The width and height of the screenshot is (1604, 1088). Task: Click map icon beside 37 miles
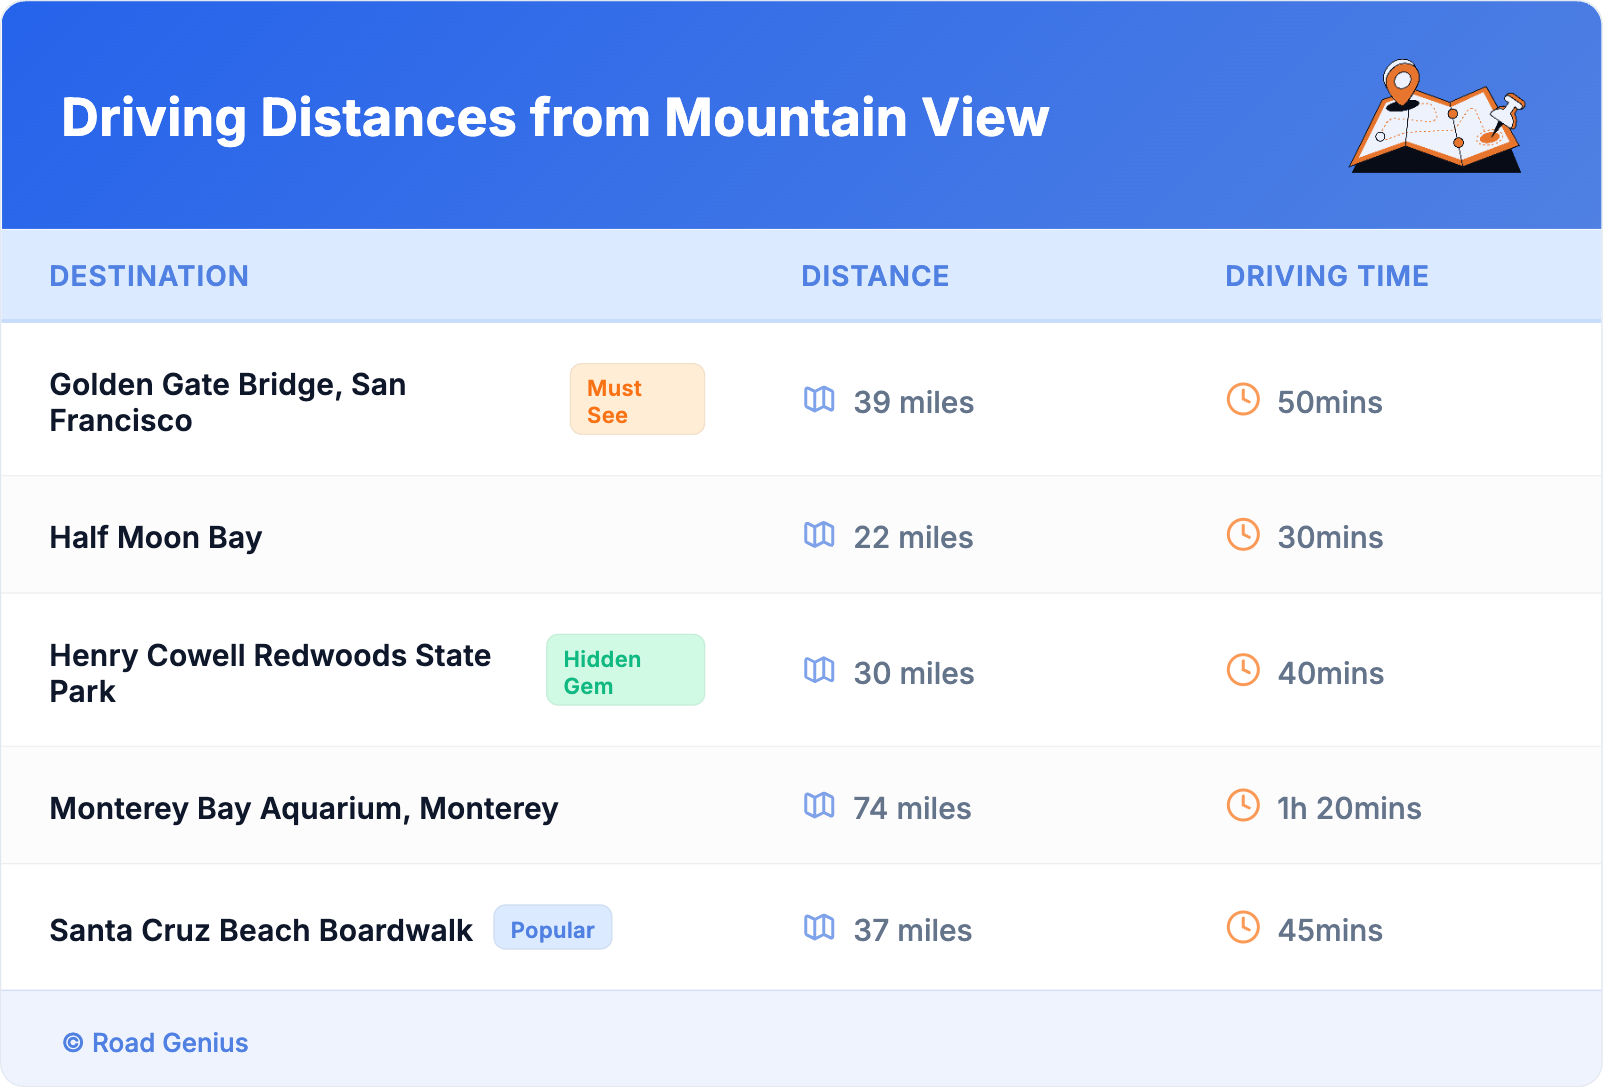pyautogui.click(x=819, y=928)
